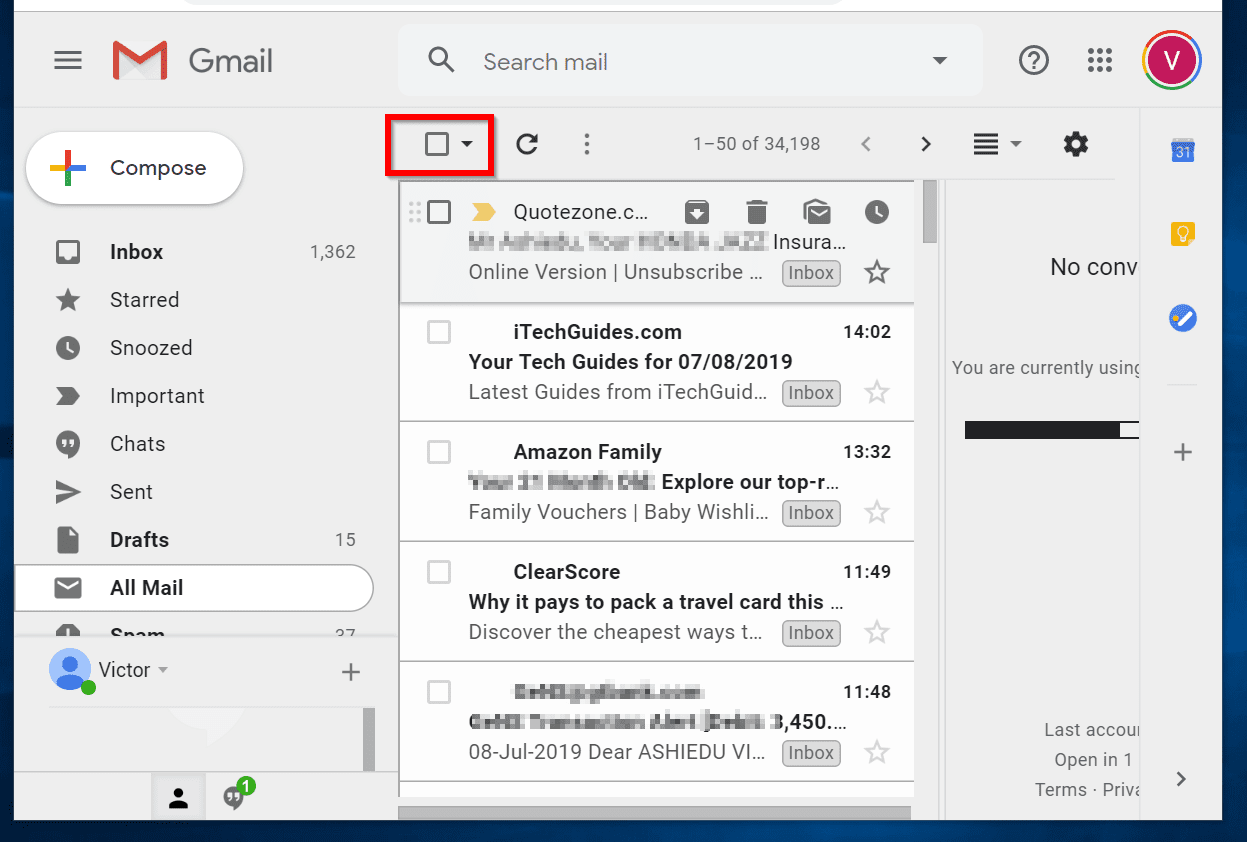This screenshot has width=1247, height=842.
Task: Open Google Tasks in the side panel
Action: click(x=1182, y=318)
